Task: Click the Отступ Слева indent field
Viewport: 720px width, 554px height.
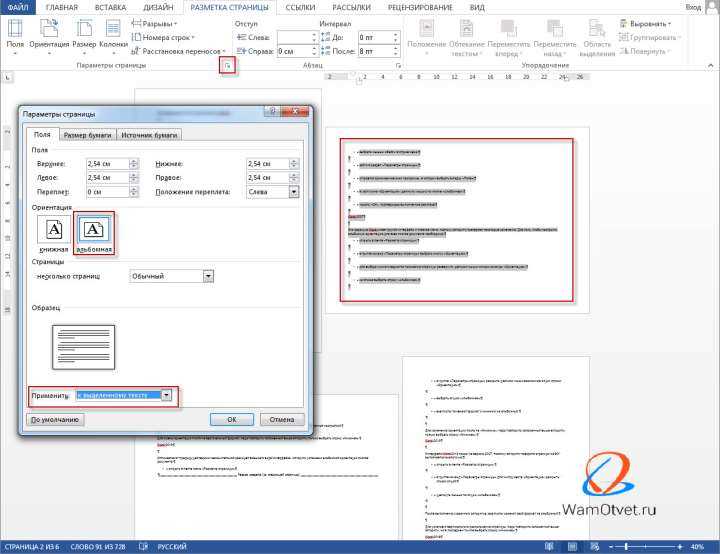Action: tap(294, 37)
